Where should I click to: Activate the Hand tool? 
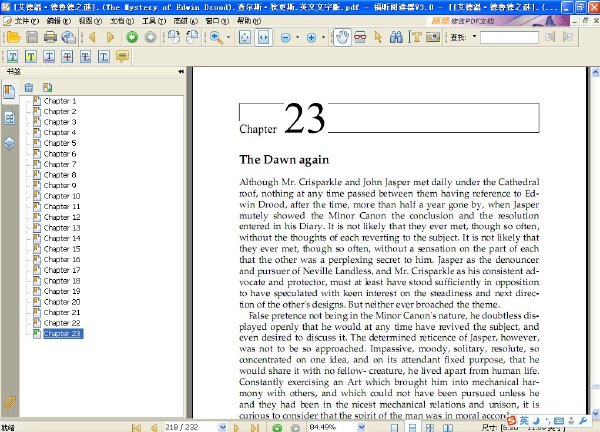[x=342, y=37]
